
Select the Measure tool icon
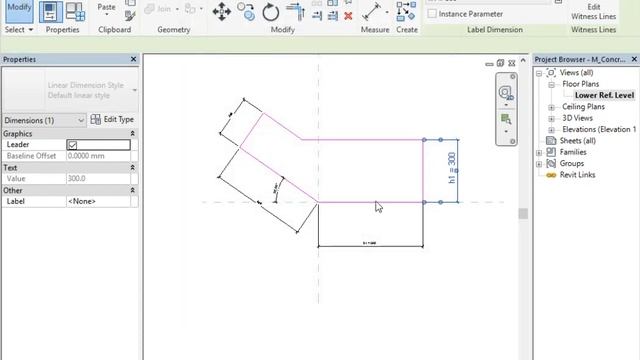point(372,11)
